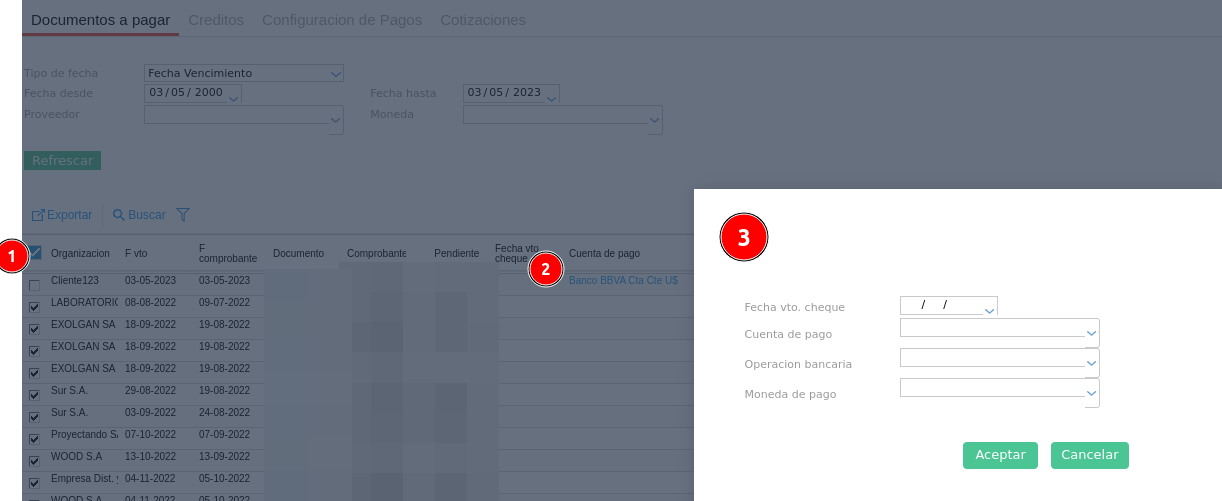Switch to the Creditos tab

coord(216,20)
